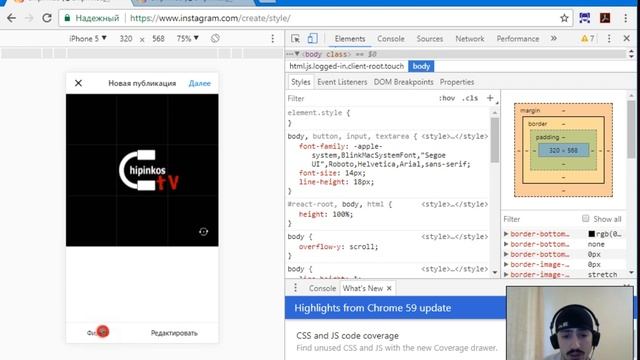
Task: Tap the image rotate icon on the photo
Action: 203,232
